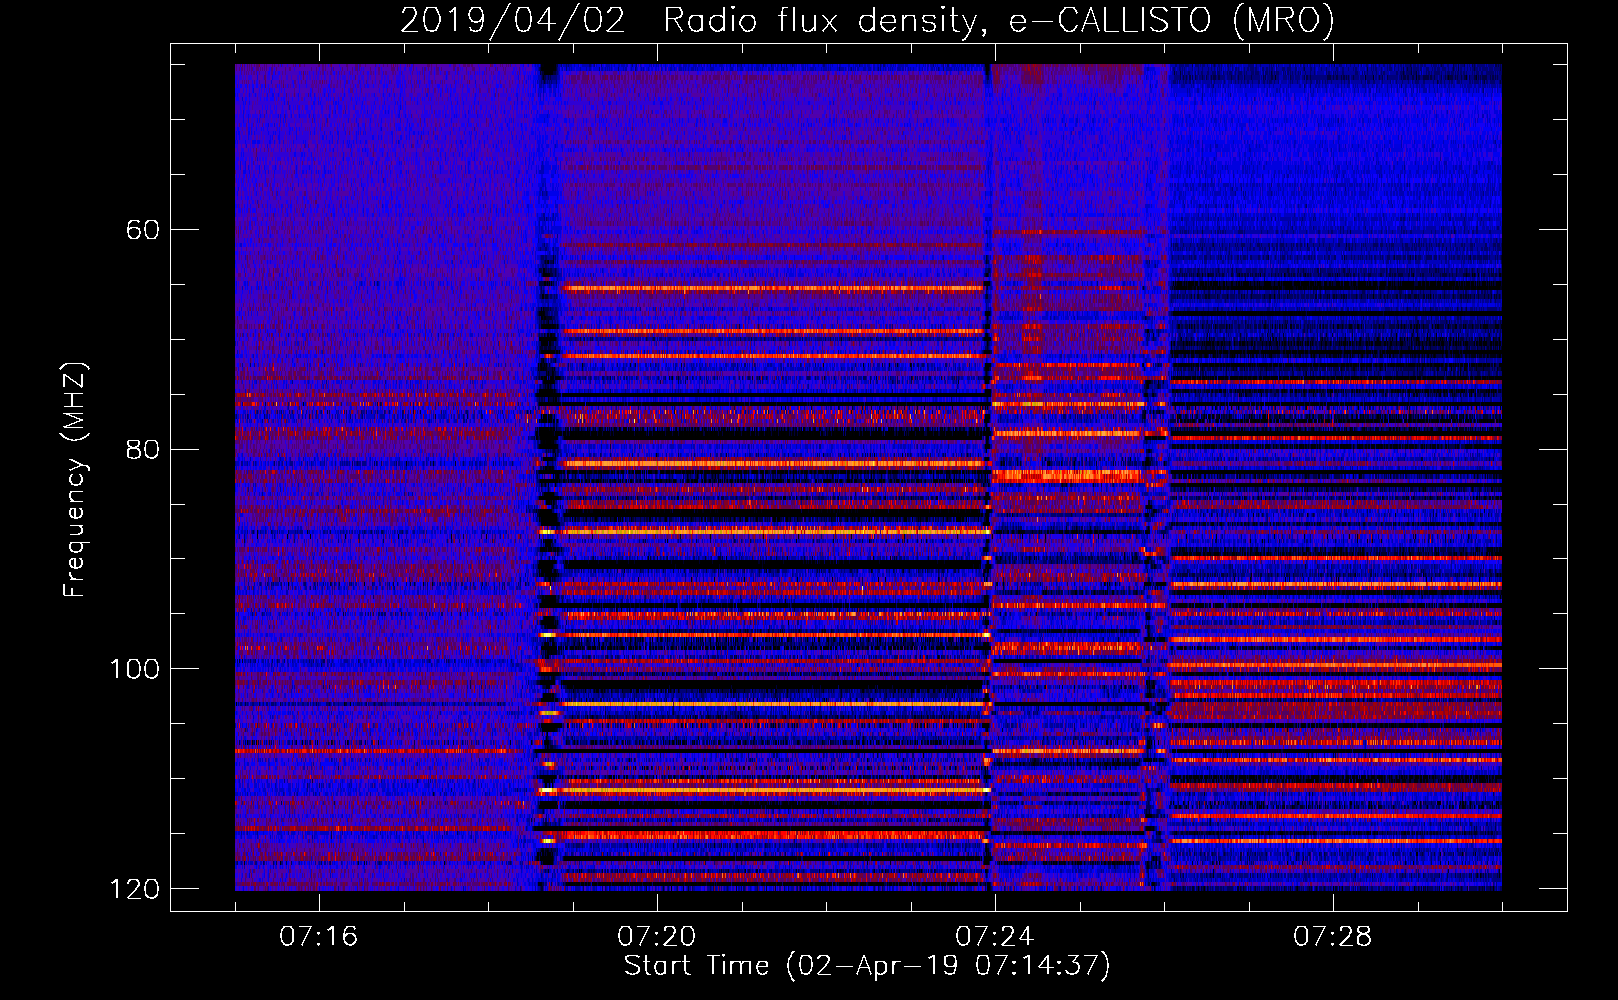Click the plot title '2019/04/02 Radio flux density, e-CALLISTO (MRO)'

[867, 20]
